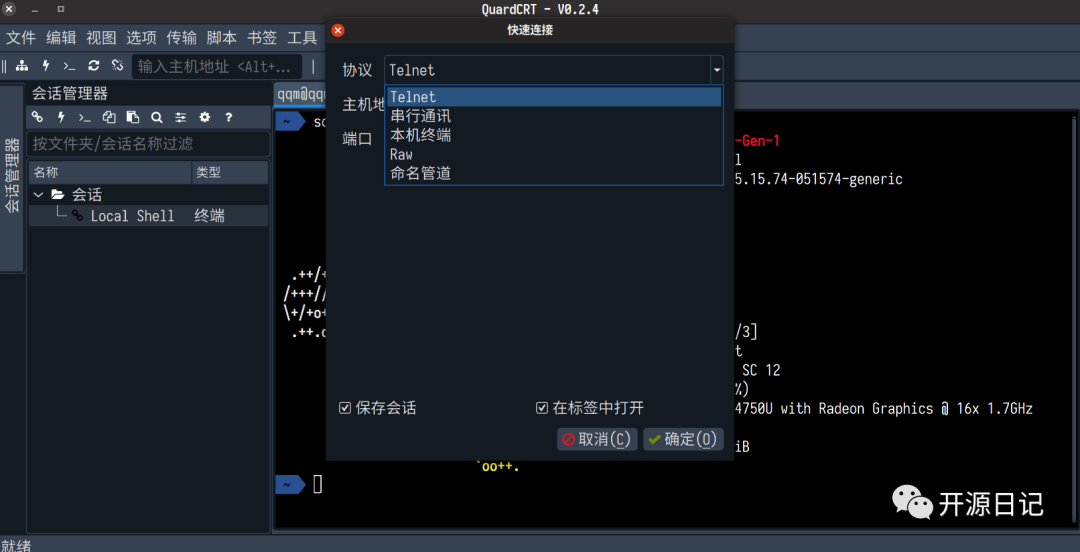Open the 脚本 menu

222,38
